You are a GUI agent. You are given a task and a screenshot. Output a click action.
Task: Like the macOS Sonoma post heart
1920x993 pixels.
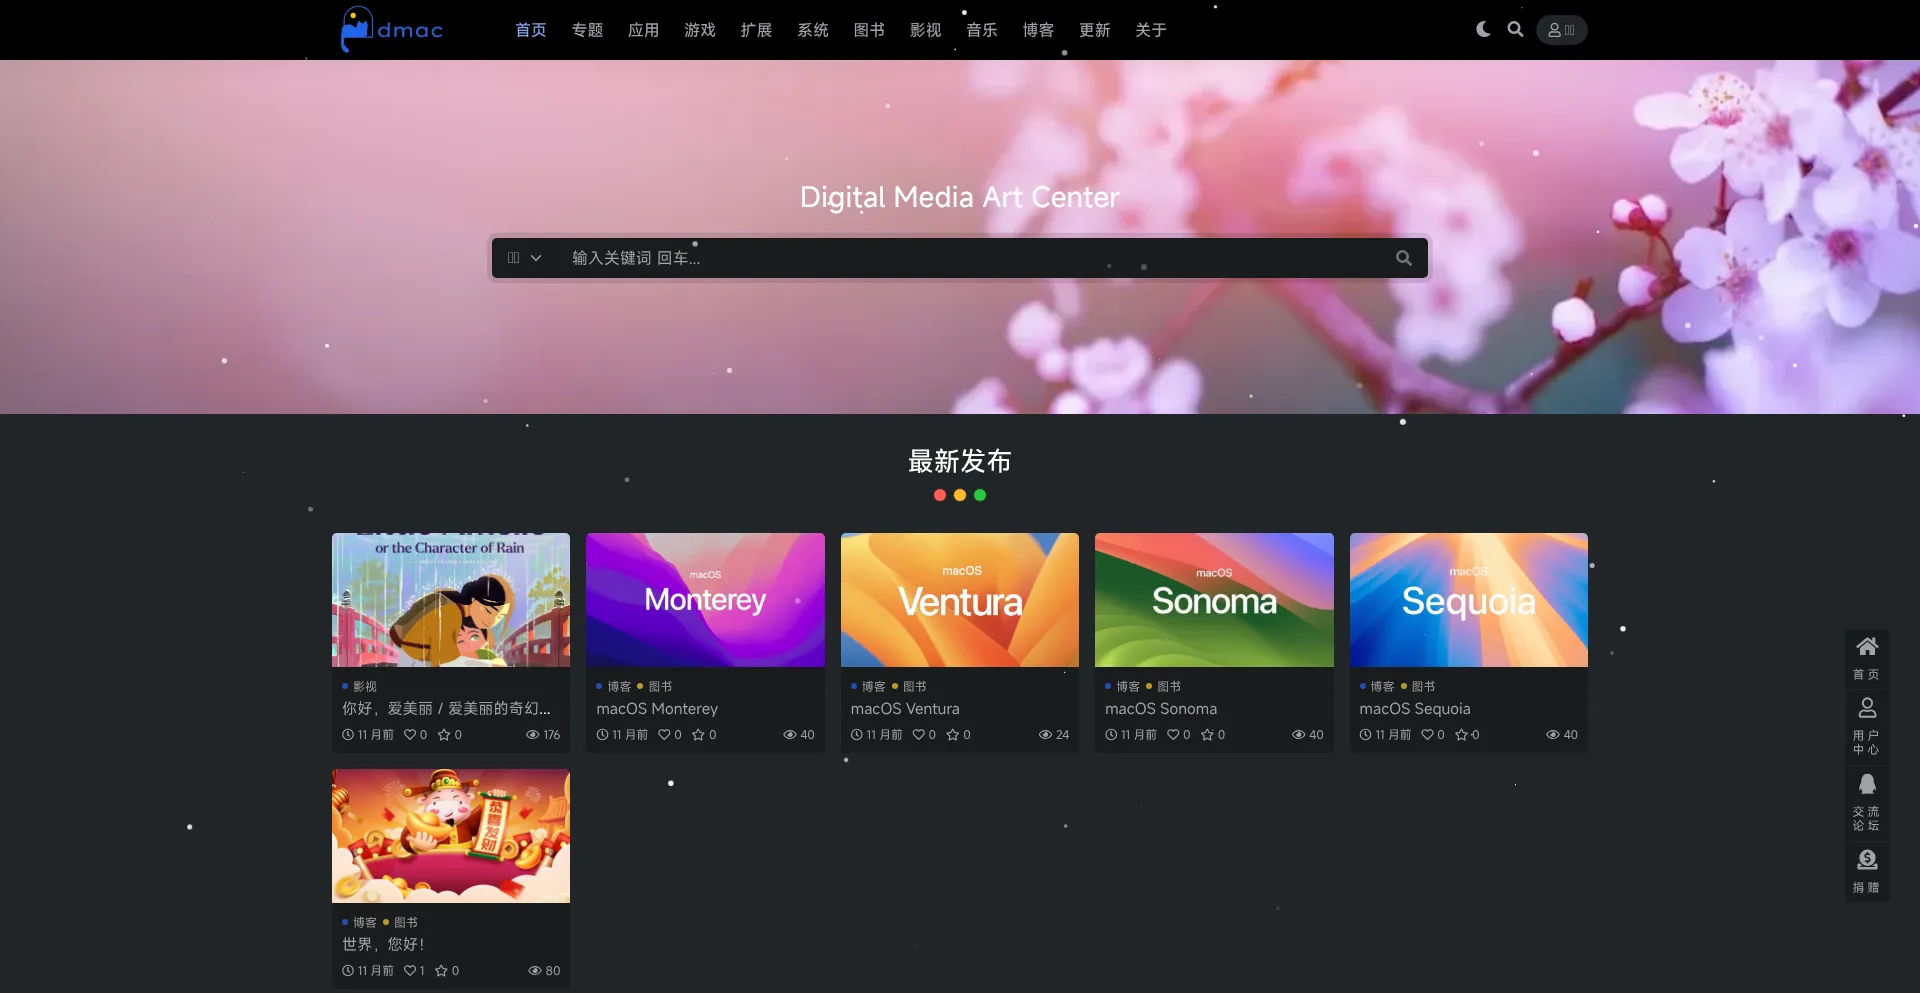coord(1173,735)
